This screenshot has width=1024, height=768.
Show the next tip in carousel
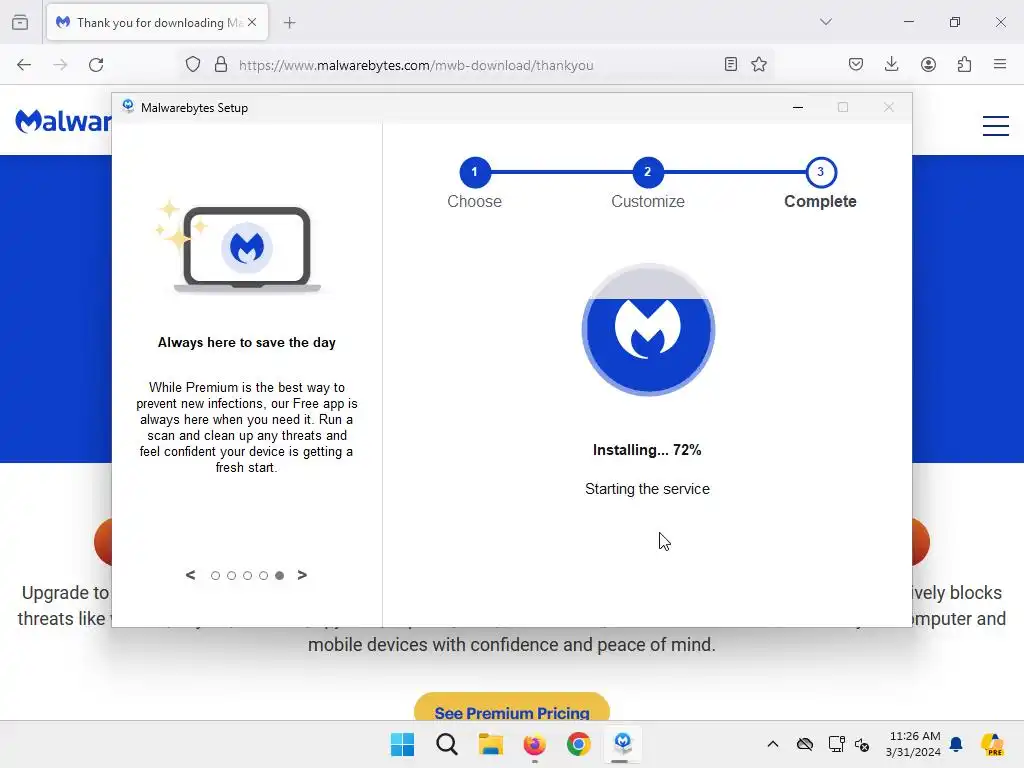(302, 575)
